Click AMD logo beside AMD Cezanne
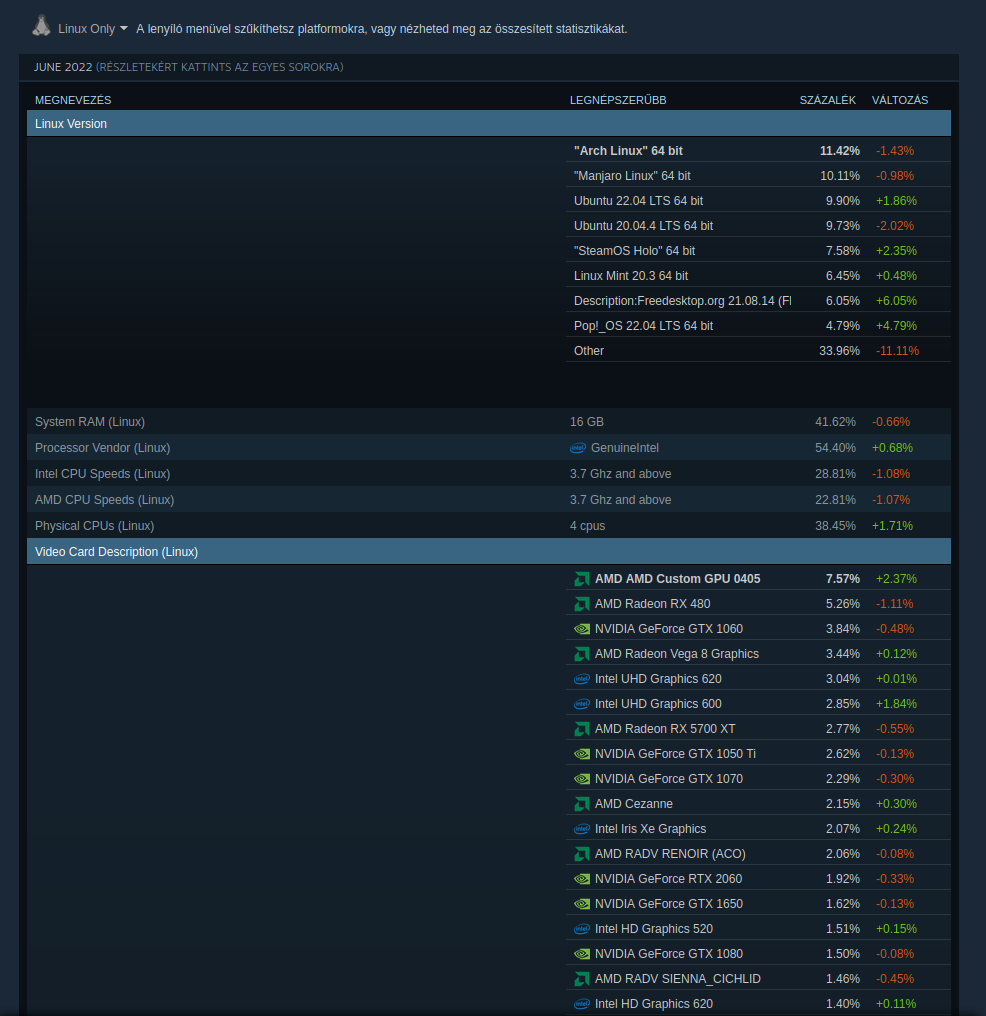This screenshot has height=1016, width=986. click(x=582, y=804)
